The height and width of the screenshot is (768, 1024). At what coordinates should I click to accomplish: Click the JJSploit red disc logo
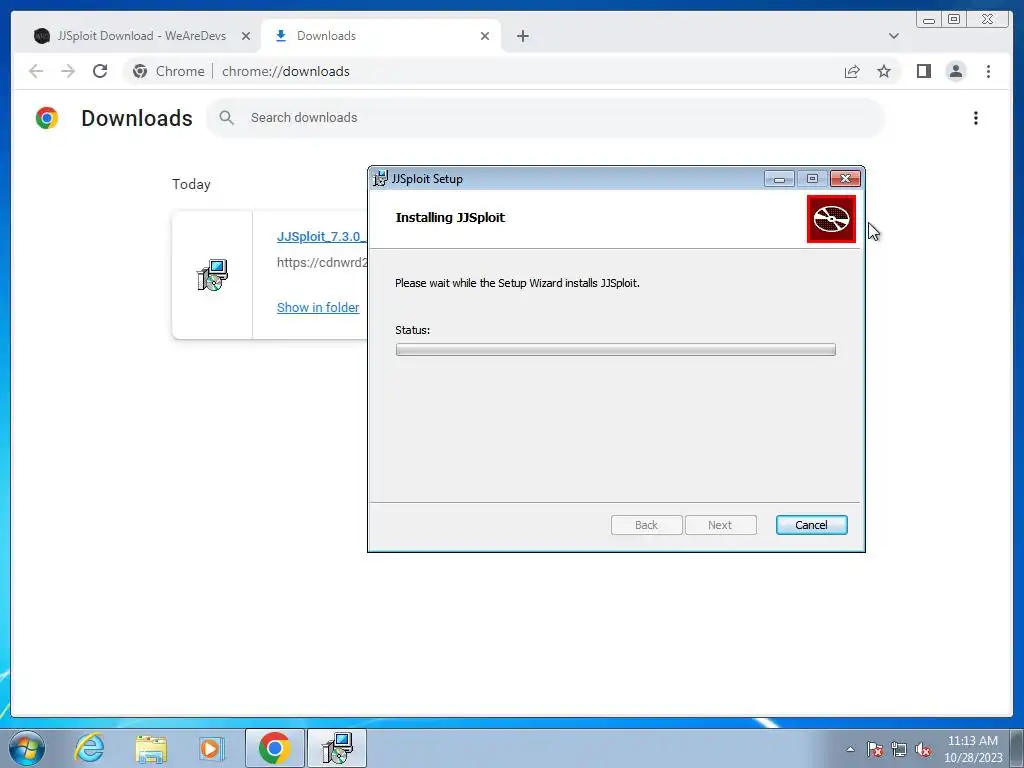[831, 219]
